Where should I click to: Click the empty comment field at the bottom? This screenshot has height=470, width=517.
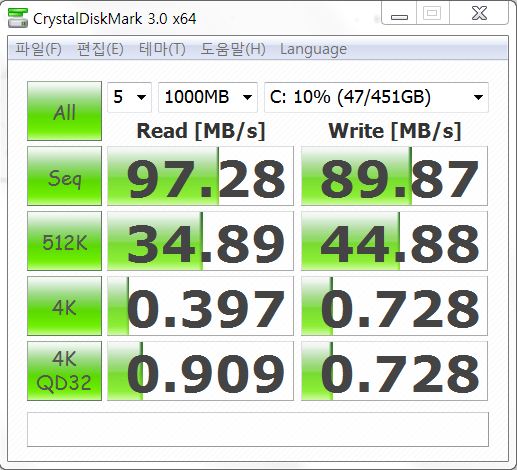pos(258,429)
